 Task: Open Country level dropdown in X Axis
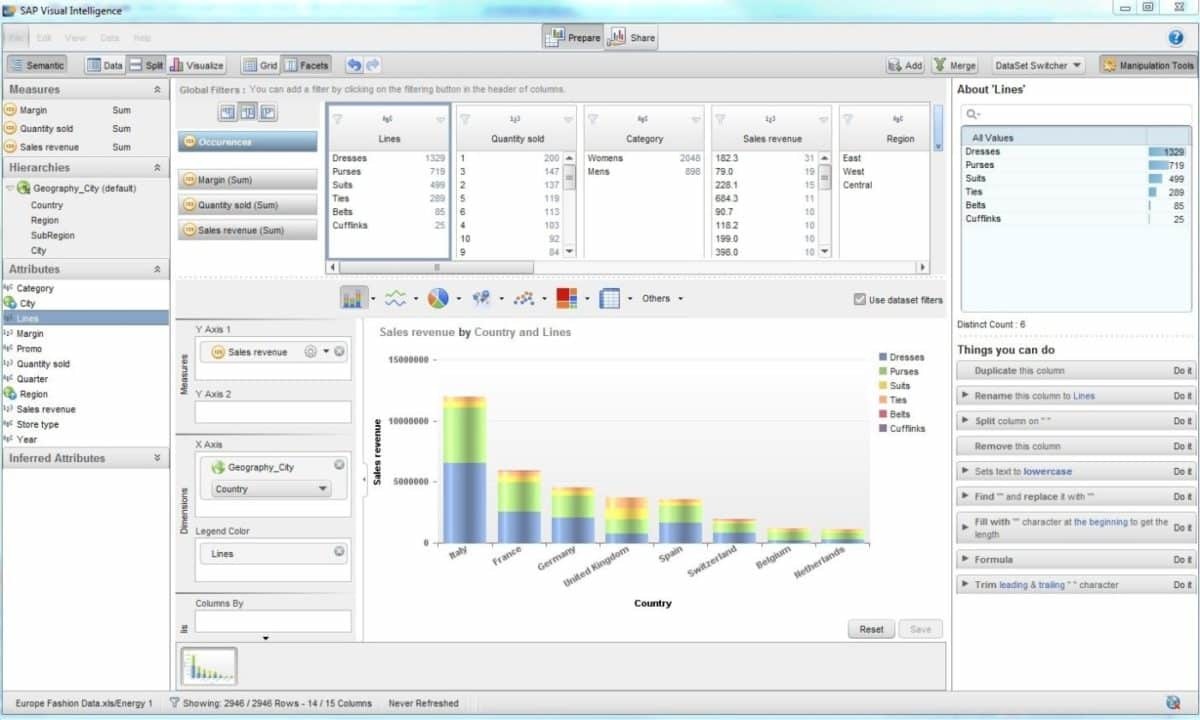point(271,489)
